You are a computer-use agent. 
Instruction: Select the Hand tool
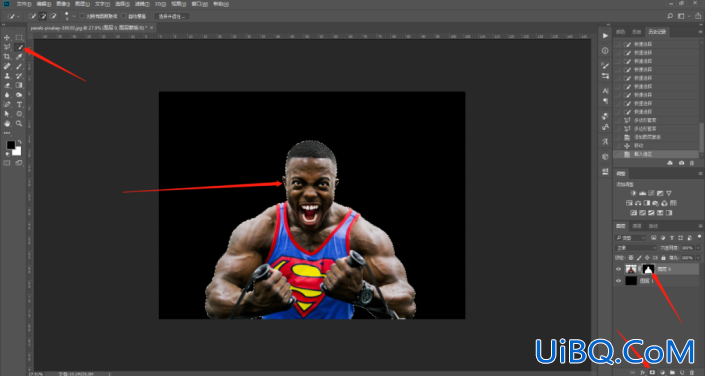pos(7,123)
